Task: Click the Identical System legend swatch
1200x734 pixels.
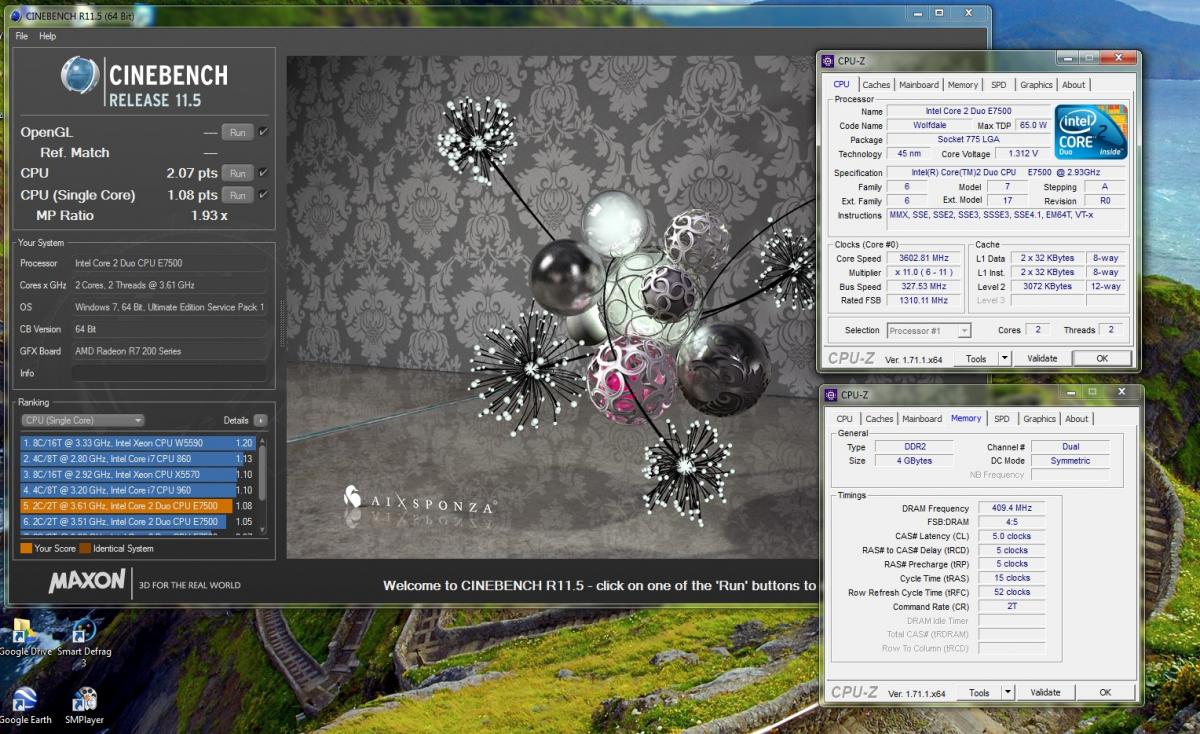Action: [85, 548]
